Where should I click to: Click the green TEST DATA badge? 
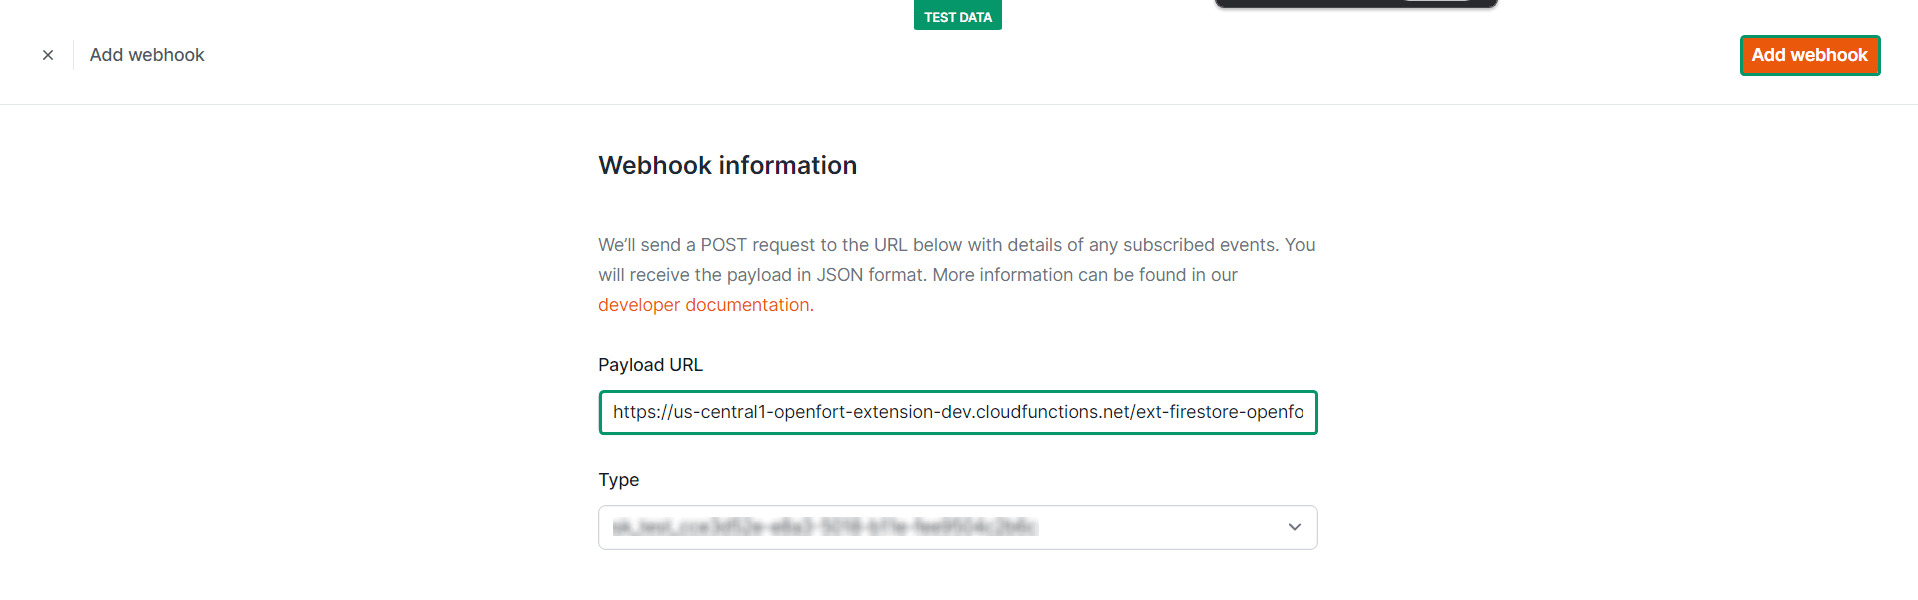(957, 17)
